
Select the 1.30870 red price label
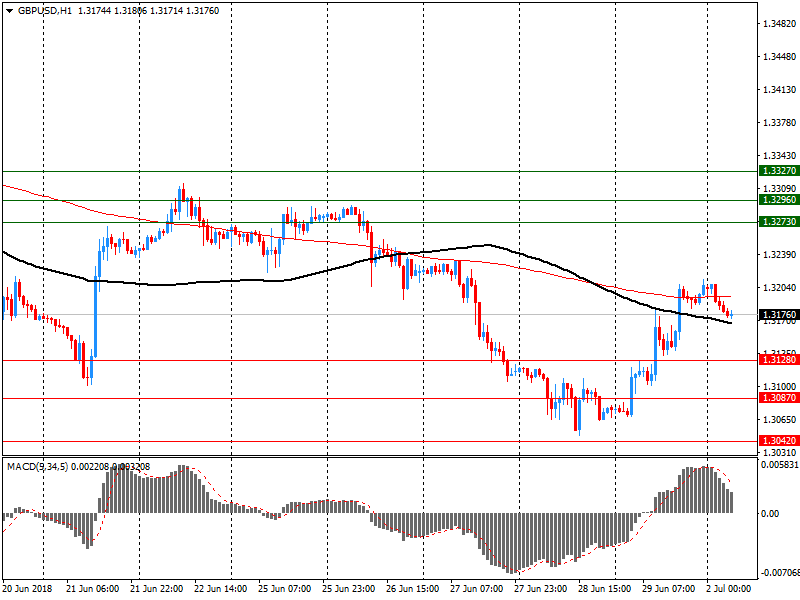click(778, 398)
